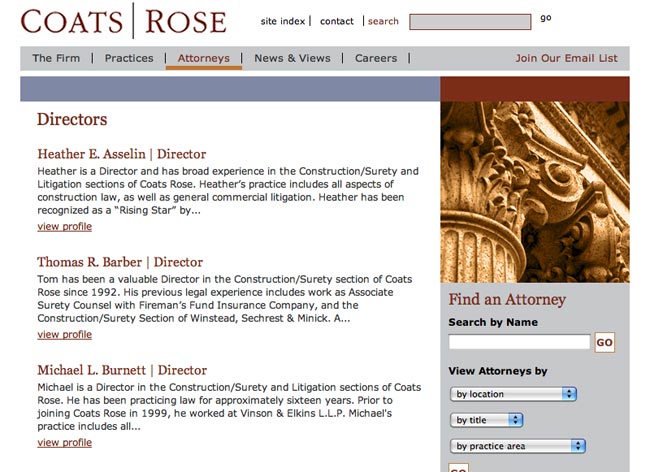Image resolution: width=650 pixels, height=472 pixels.
Task: Select the Attorneys menu item
Action: coord(204,58)
